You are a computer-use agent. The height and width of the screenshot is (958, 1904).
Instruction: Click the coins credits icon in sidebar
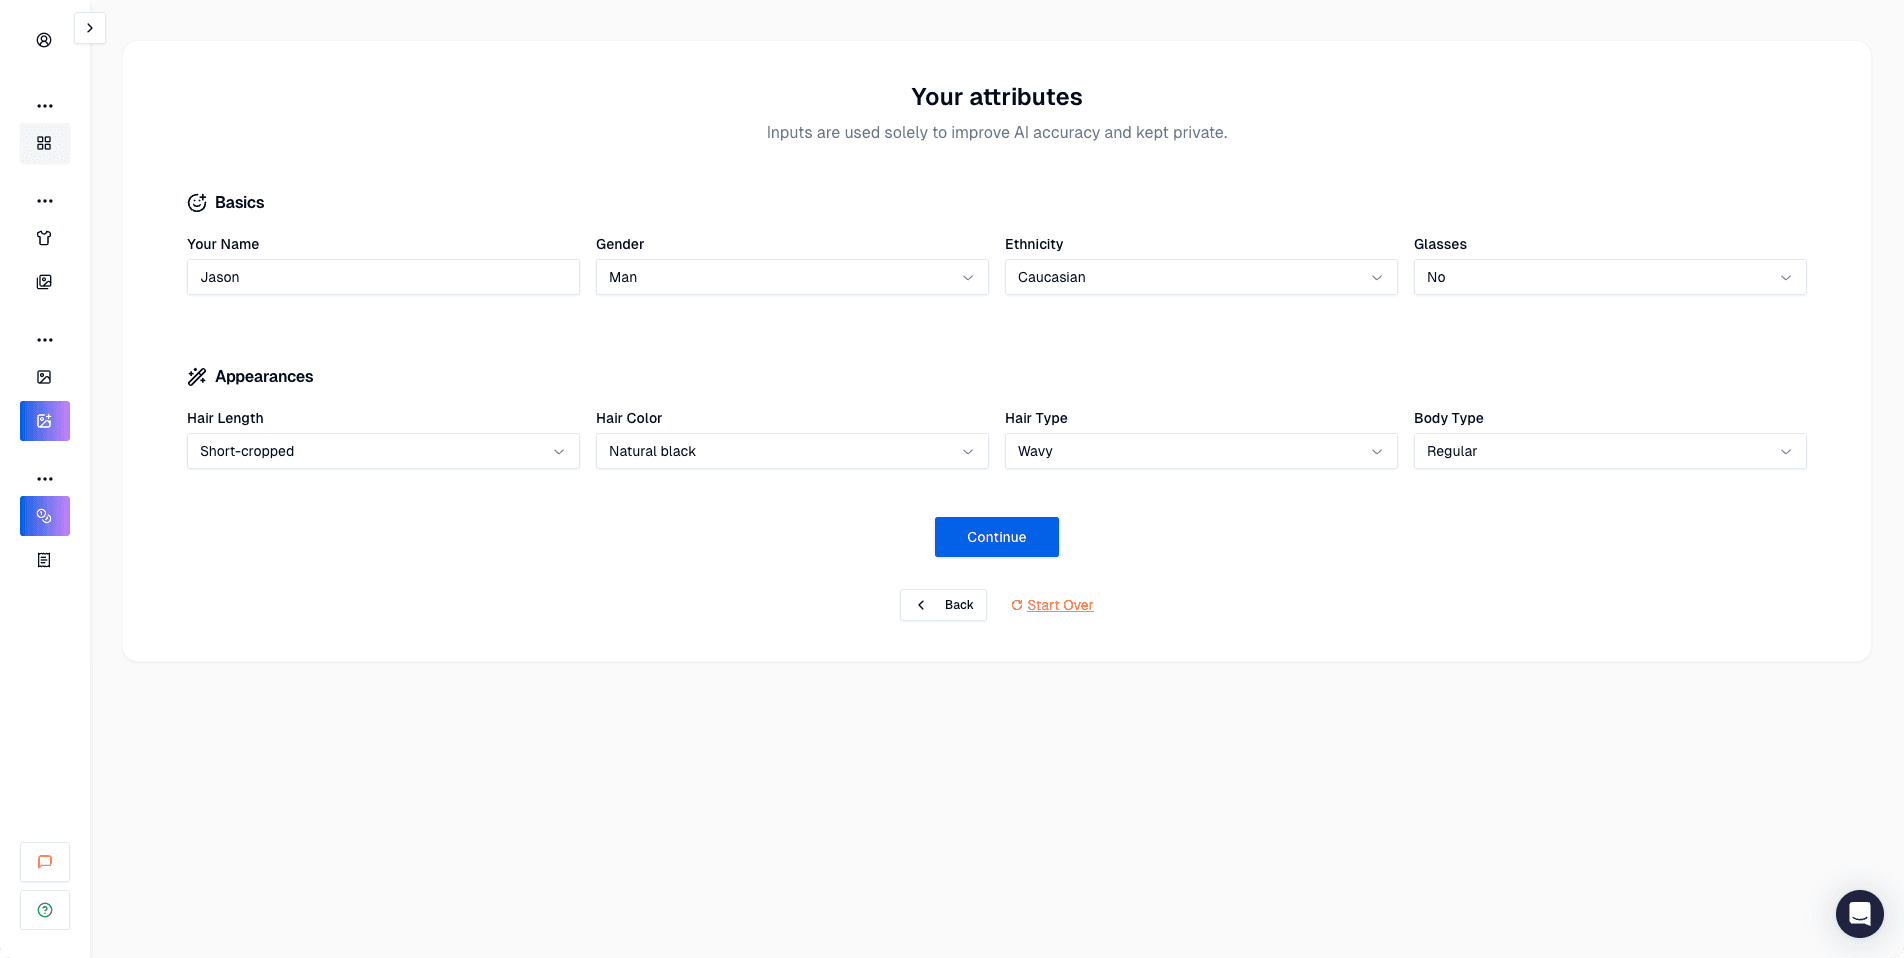[44, 516]
